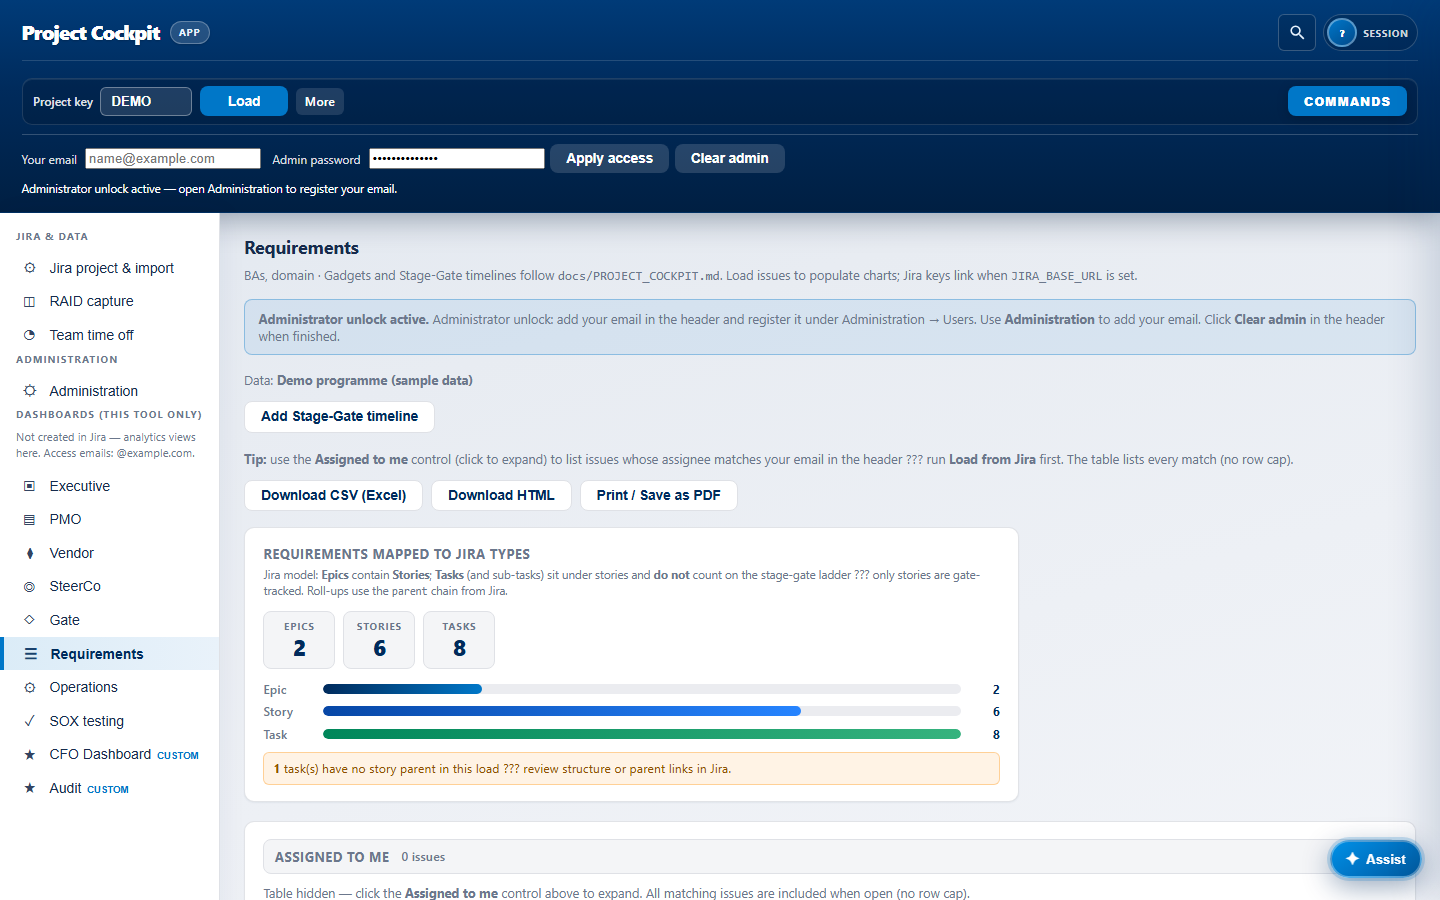
Task: Open the Operations dashboard
Action: click(x=110, y=687)
